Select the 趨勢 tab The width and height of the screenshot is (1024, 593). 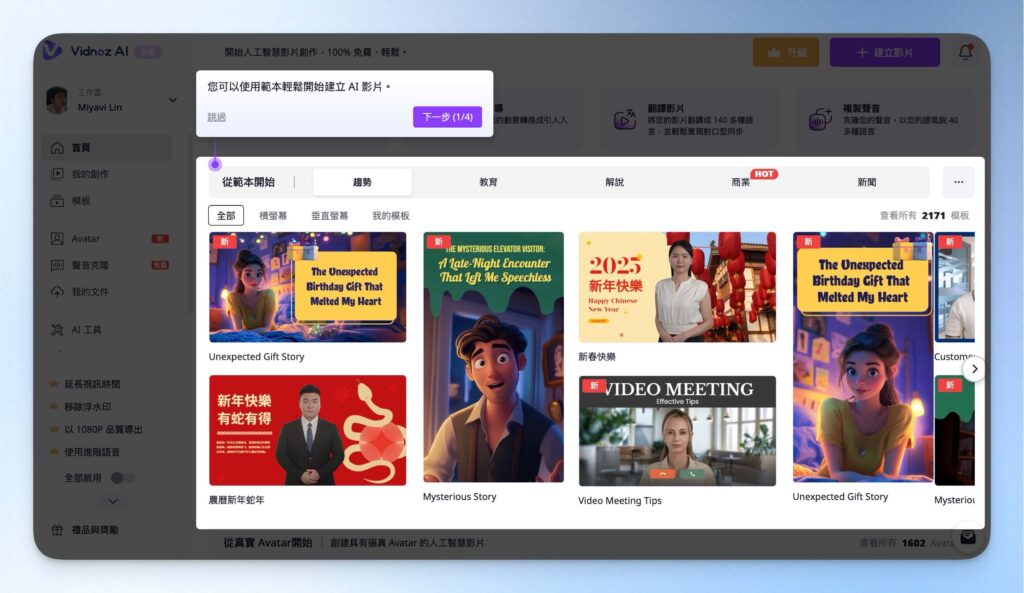[362, 182]
